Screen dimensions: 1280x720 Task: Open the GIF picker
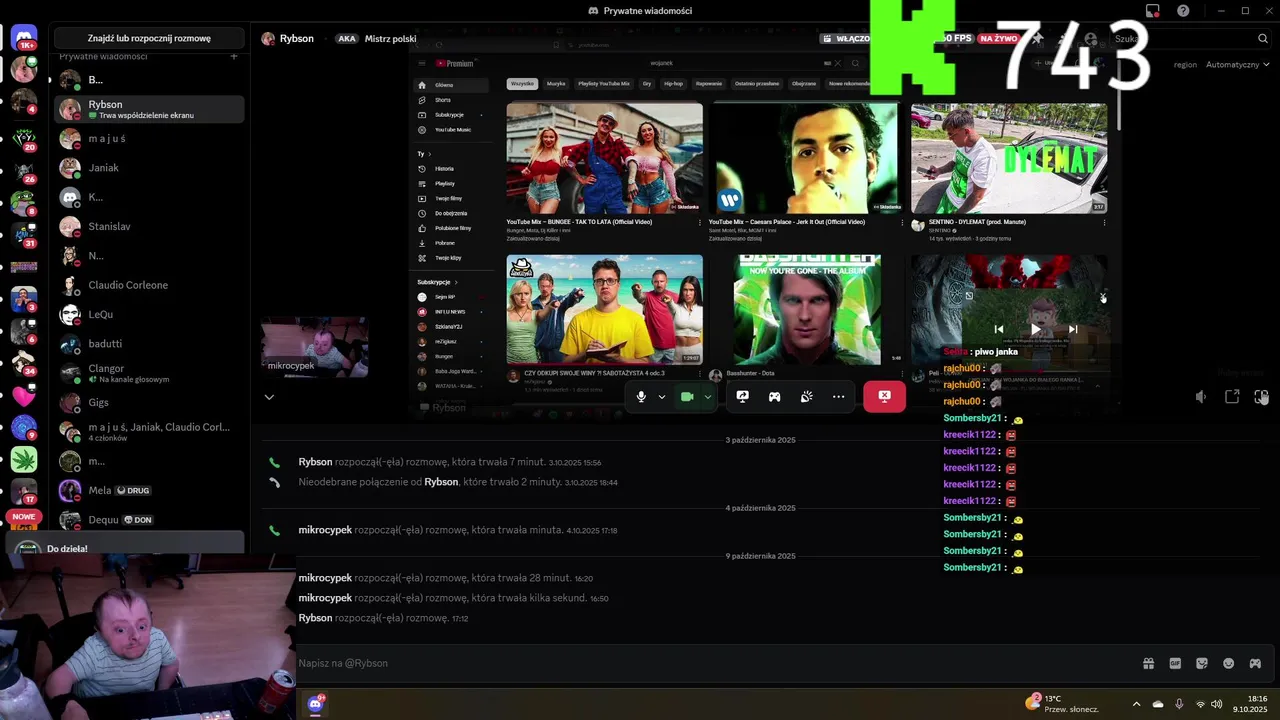coord(1175,663)
